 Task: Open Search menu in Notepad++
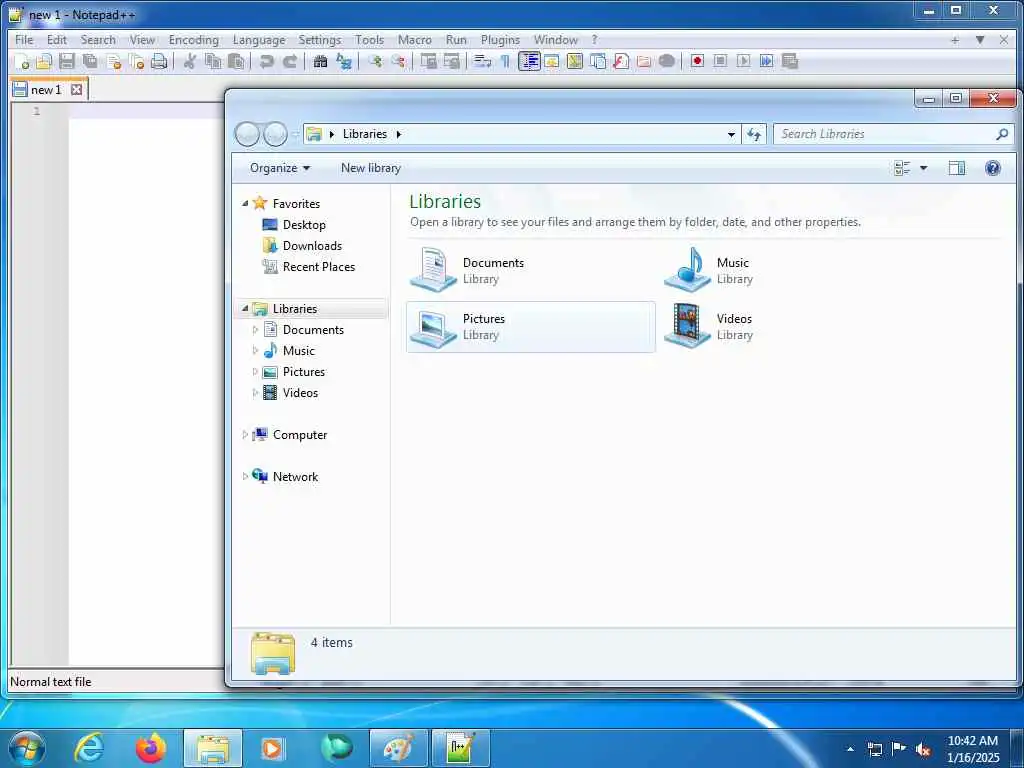98,40
